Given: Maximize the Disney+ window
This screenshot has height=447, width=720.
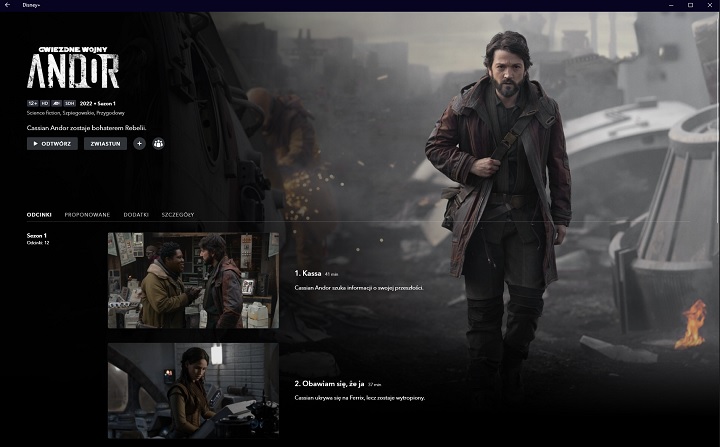Looking at the screenshot, I should coord(690,5).
